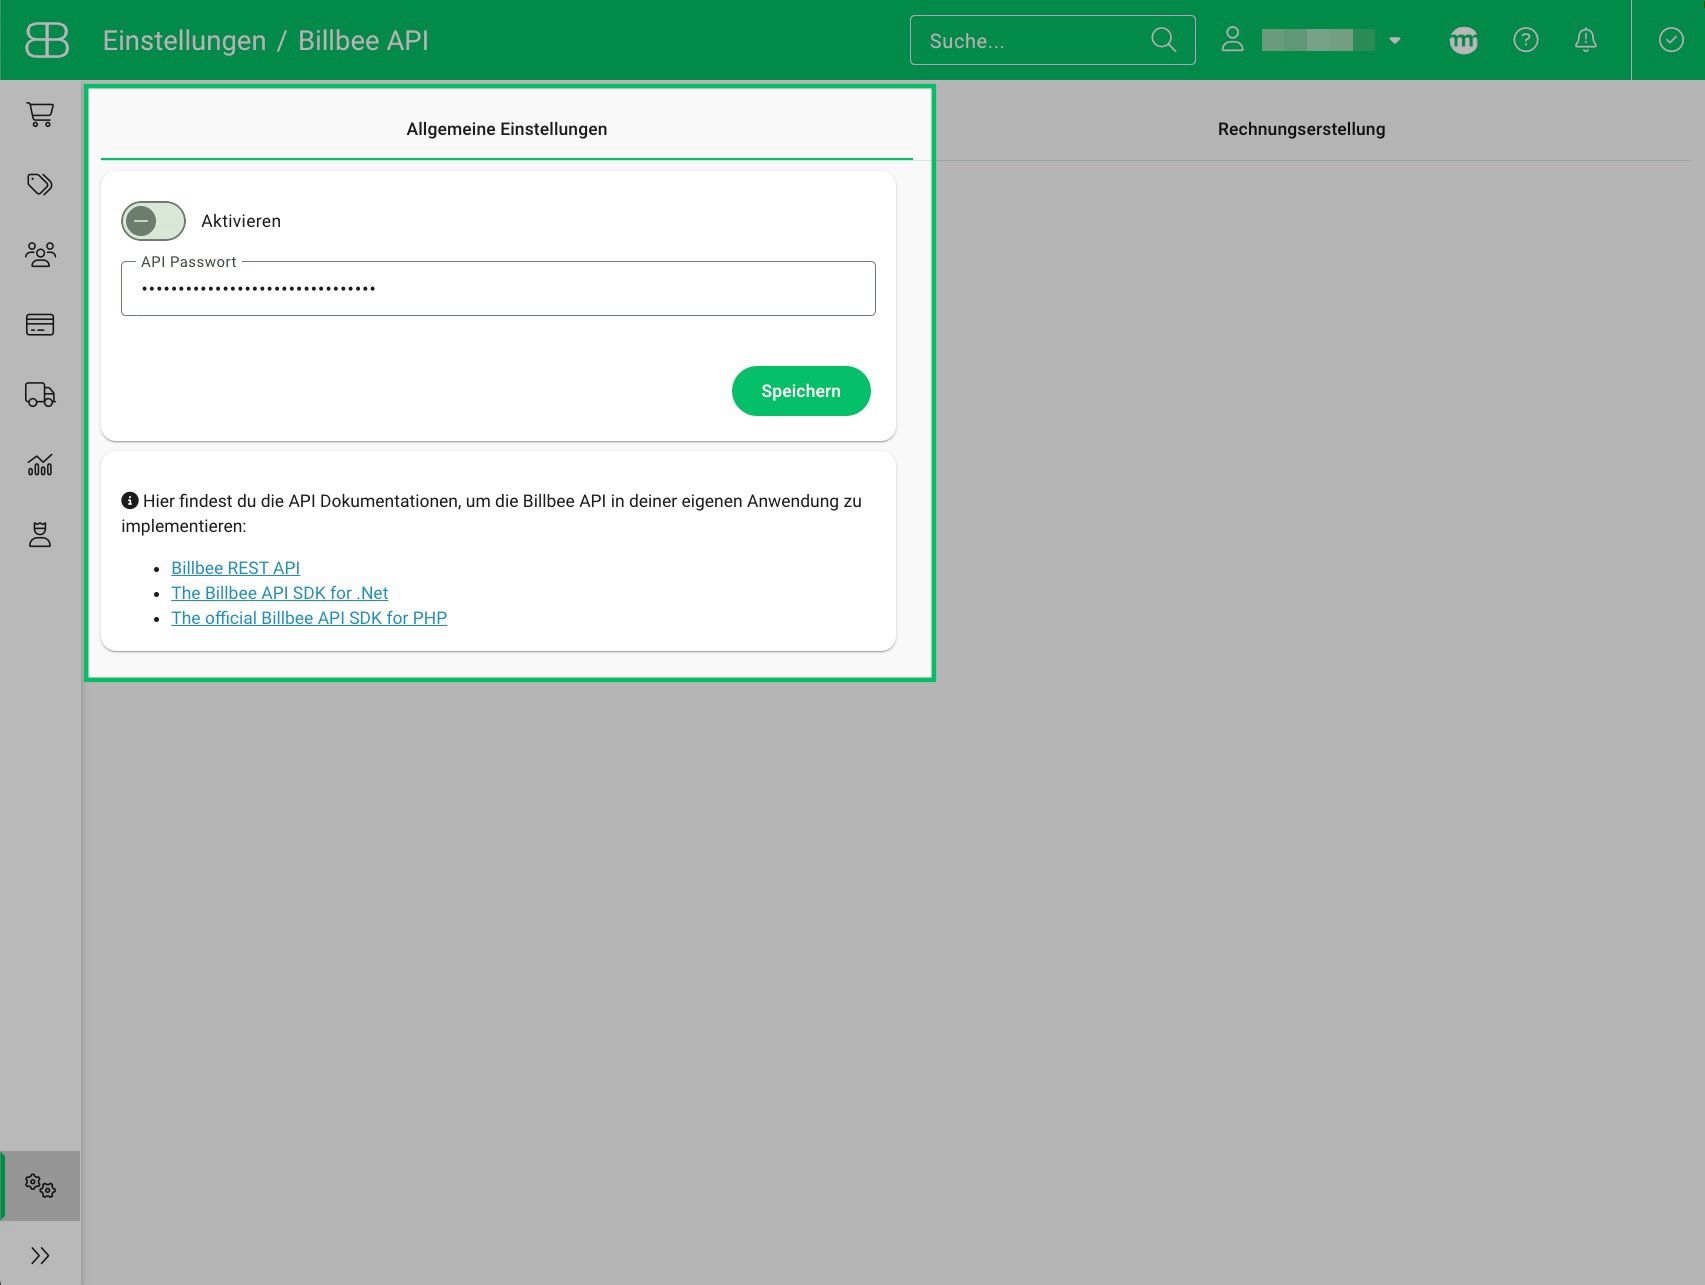Image resolution: width=1705 pixels, height=1285 pixels.
Task: Open the help question mark icon
Action: click(x=1525, y=40)
